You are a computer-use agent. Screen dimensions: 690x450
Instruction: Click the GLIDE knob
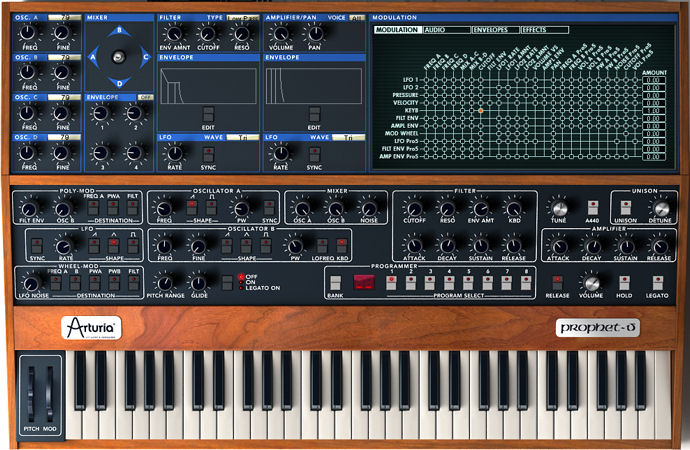[198, 283]
